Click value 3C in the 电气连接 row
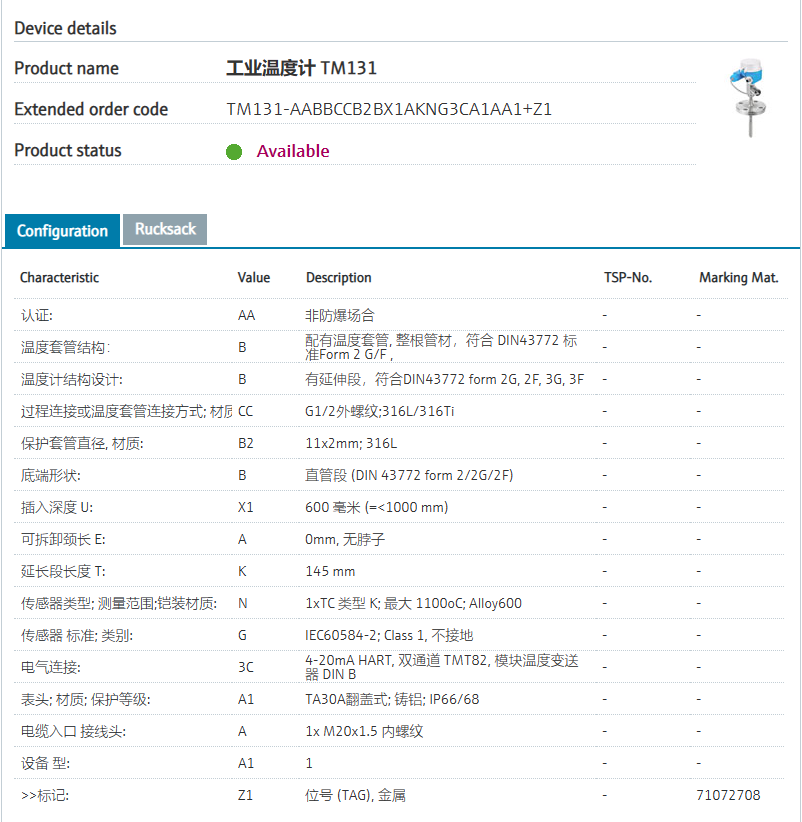 [x=246, y=667]
